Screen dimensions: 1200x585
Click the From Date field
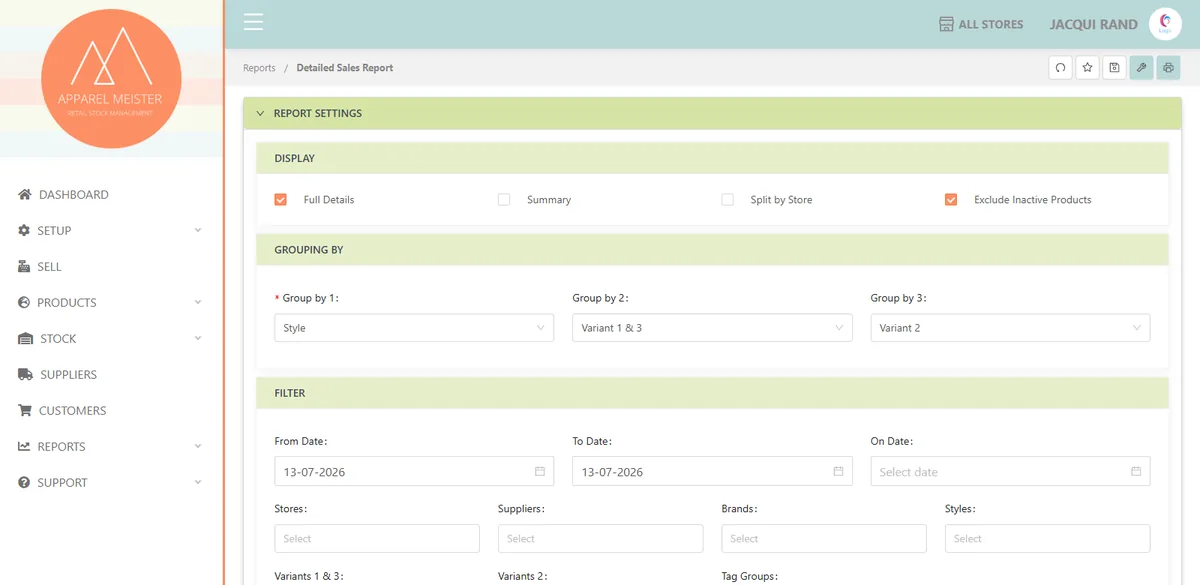414,472
